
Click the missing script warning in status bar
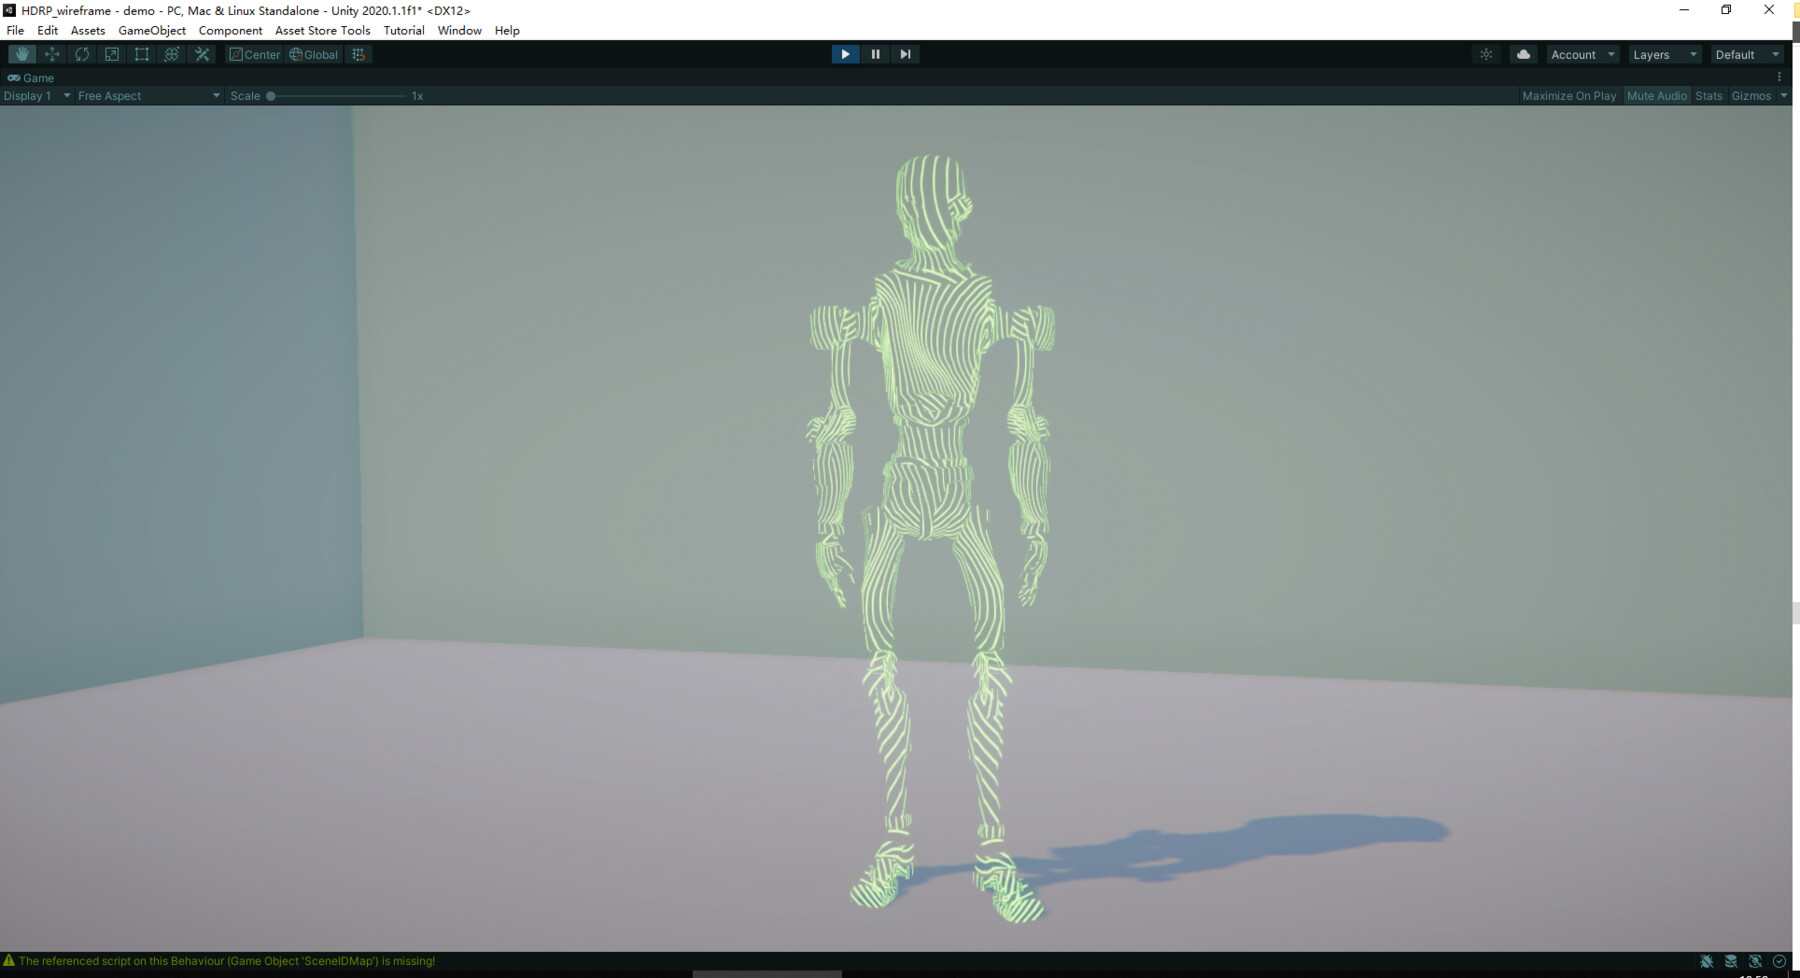tap(222, 961)
